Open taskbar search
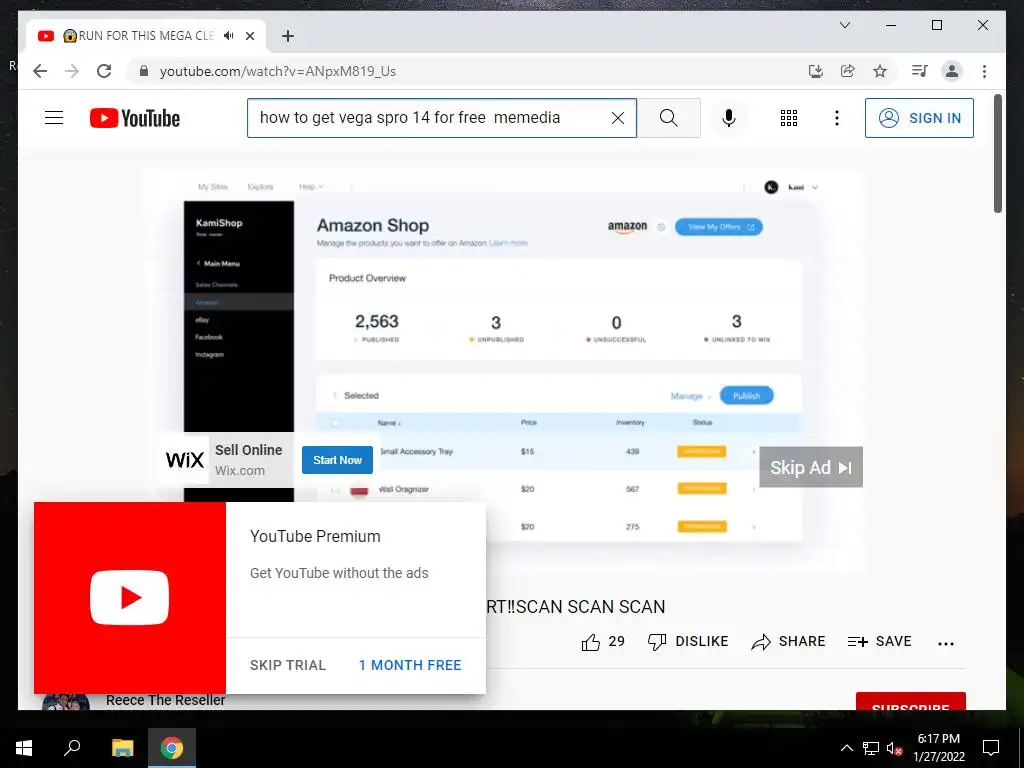Image resolution: width=1024 pixels, height=768 pixels. click(x=72, y=748)
